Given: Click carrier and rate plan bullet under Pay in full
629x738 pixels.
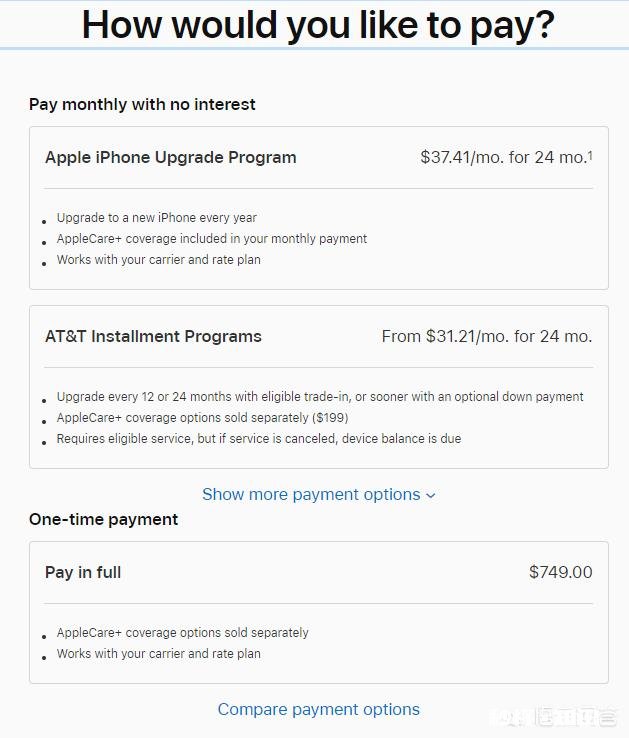Looking at the screenshot, I should pos(158,654).
